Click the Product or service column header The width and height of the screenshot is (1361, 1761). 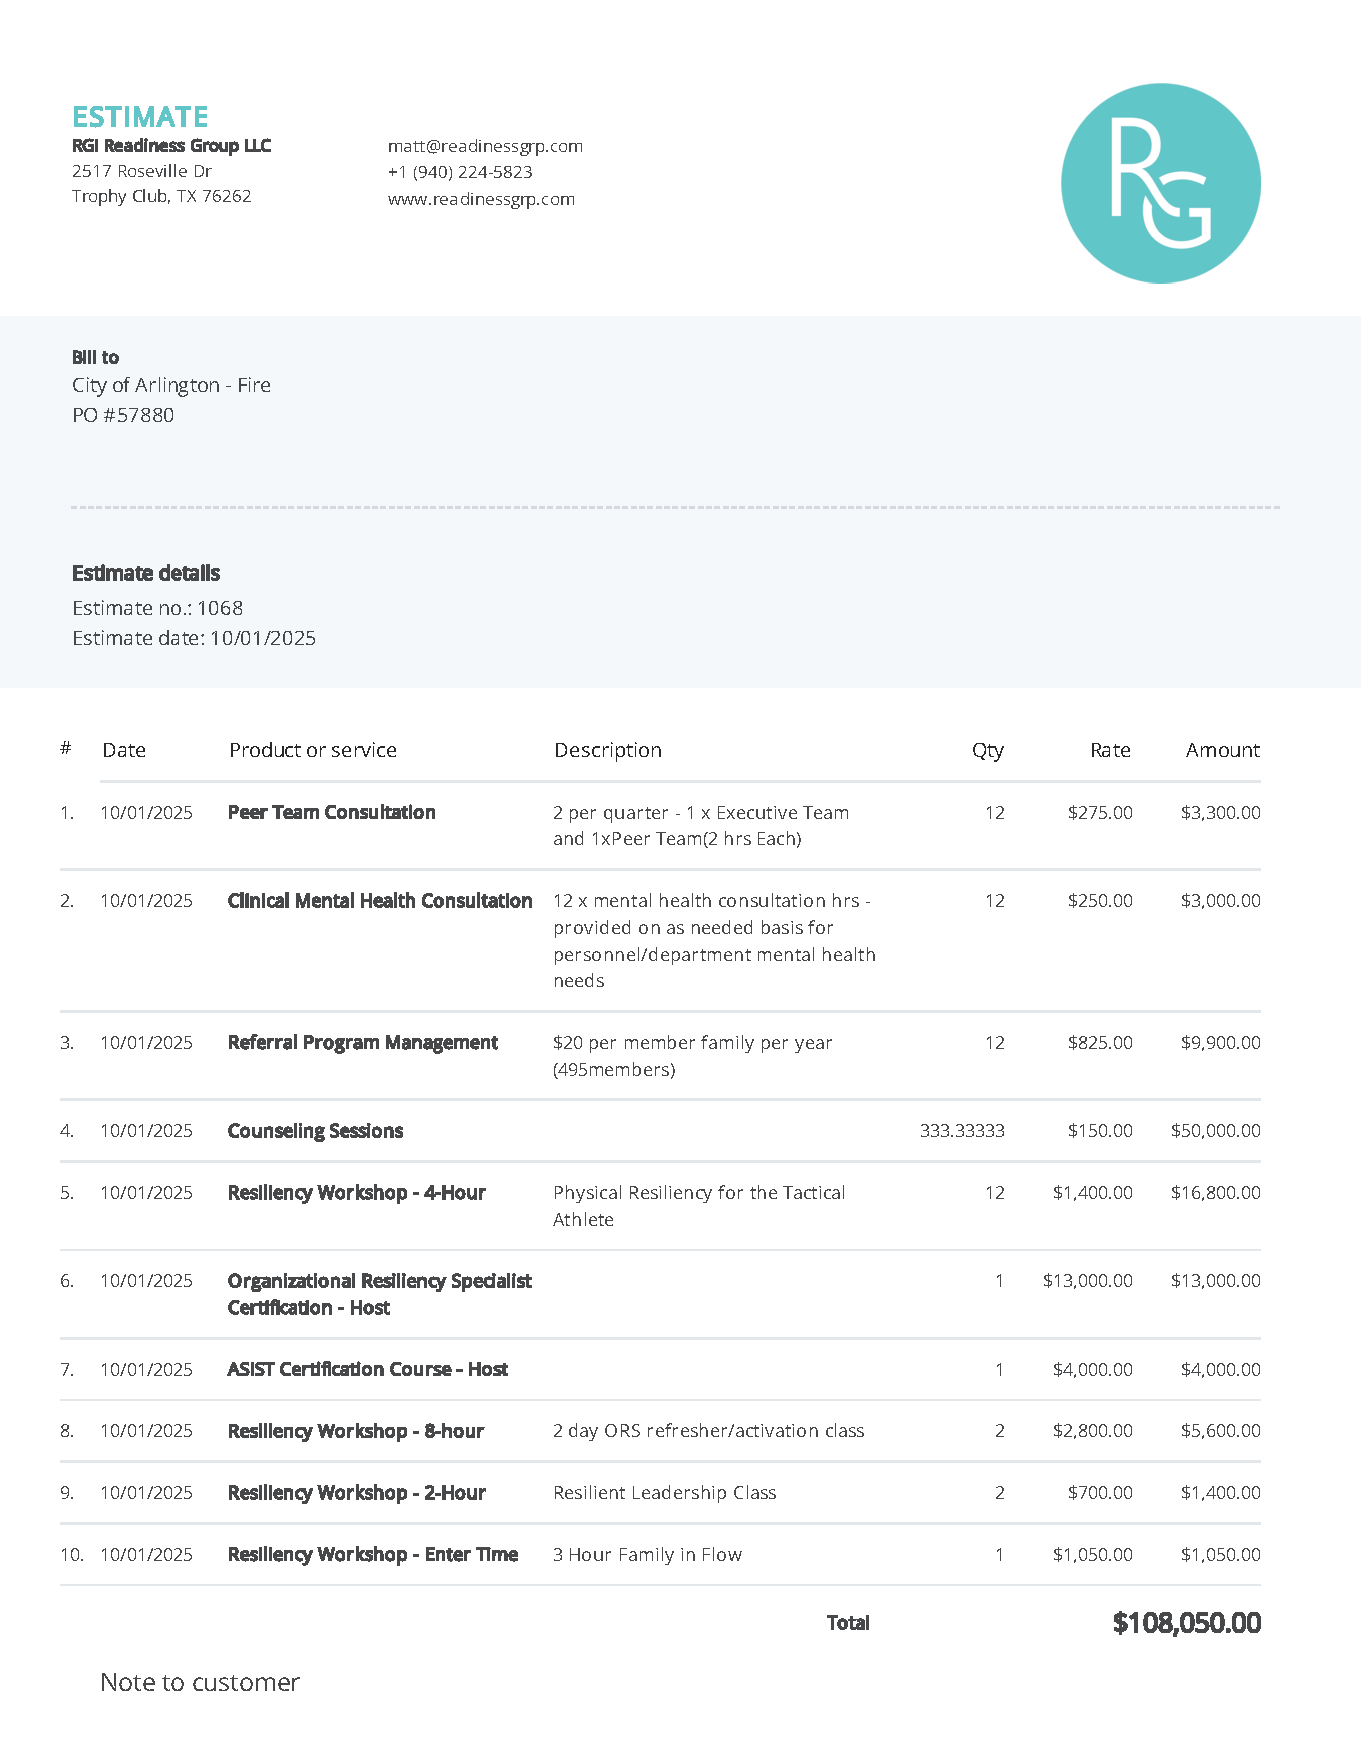(313, 750)
